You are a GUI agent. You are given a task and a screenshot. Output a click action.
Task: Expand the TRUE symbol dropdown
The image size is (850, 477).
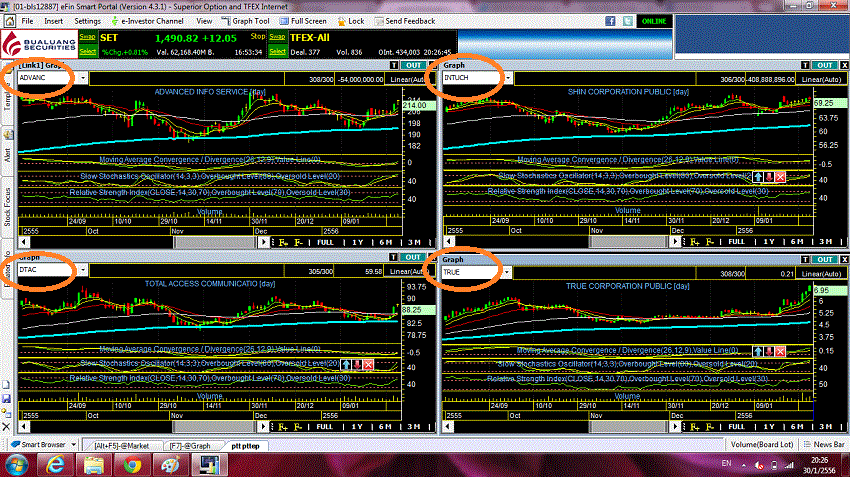click(506, 272)
